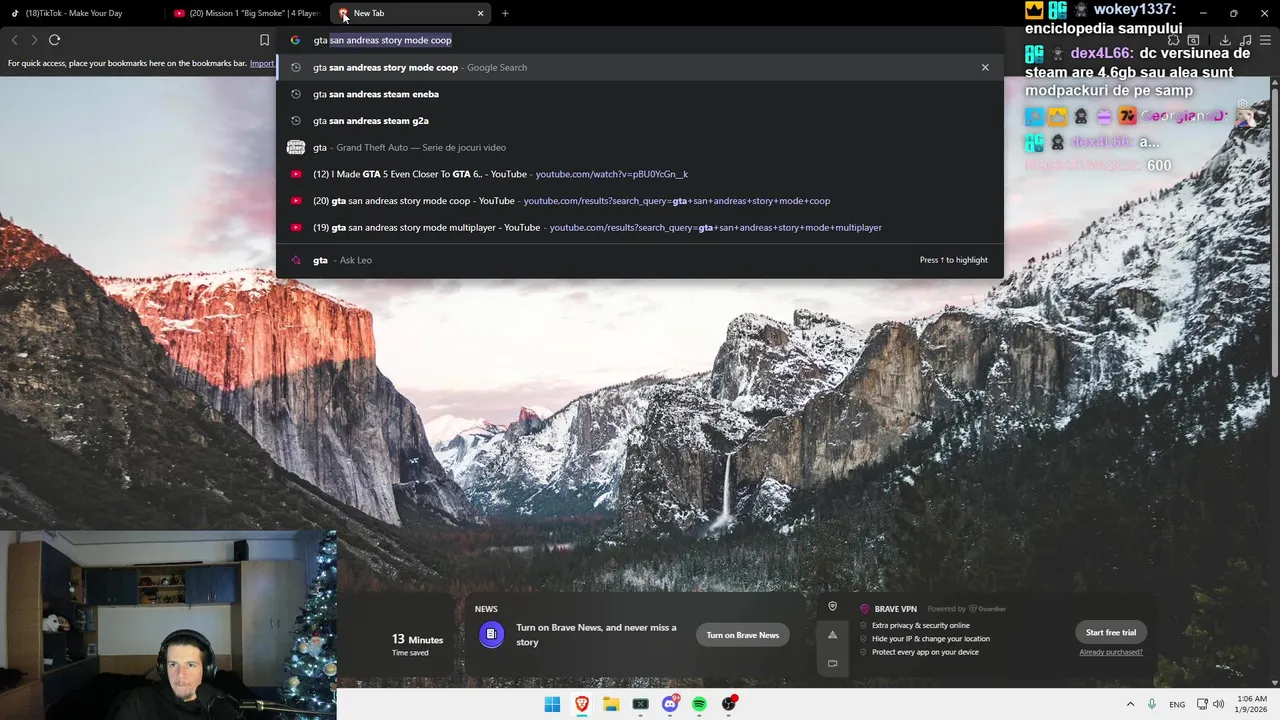Open 'I Made GTA 5 Even Closer To GTA 6' YouTube suggestion
This screenshot has width=1280, height=720.
tap(640, 174)
